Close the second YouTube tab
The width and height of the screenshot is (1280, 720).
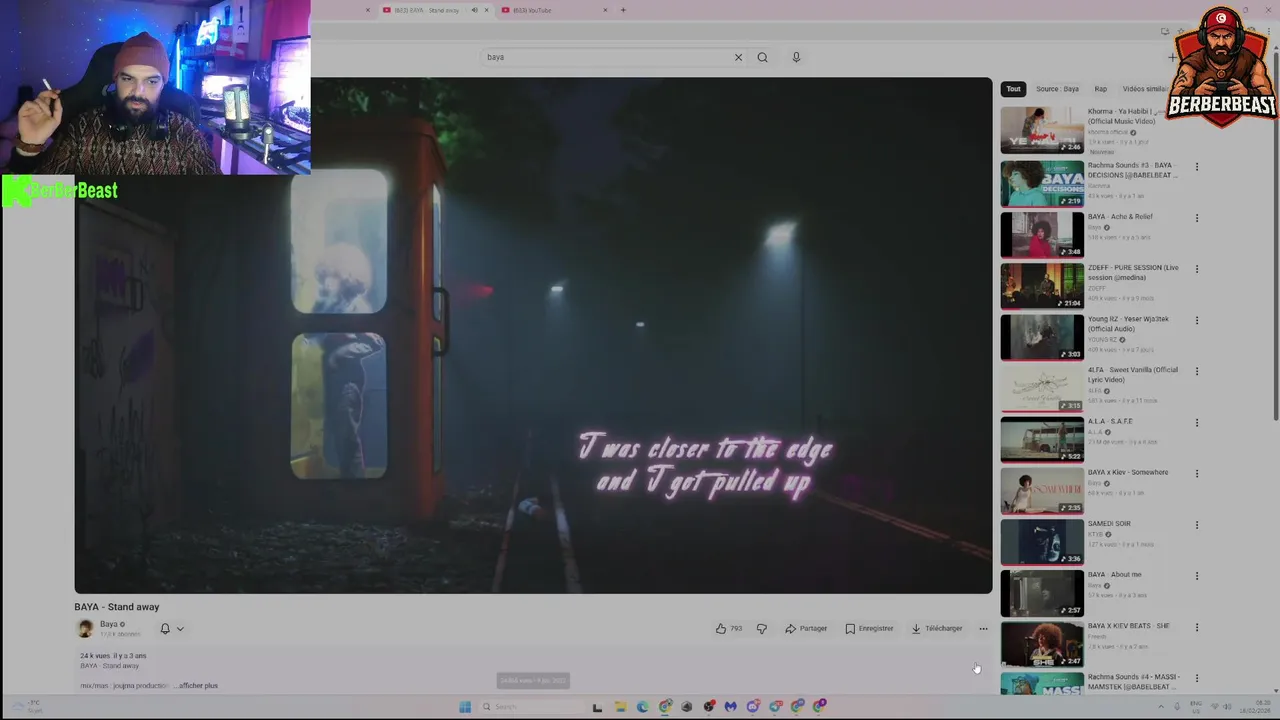pos(605,10)
